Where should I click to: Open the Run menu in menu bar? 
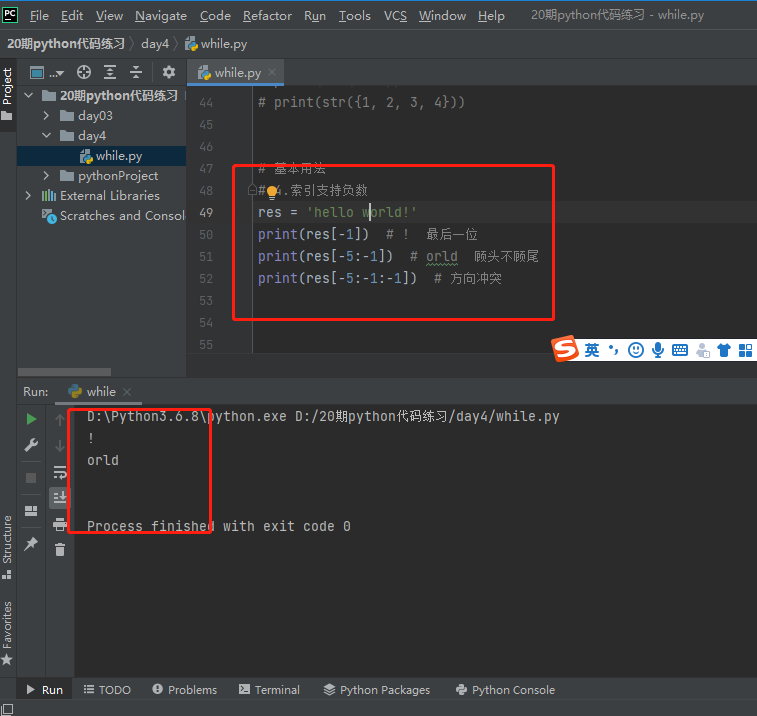pyautogui.click(x=315, y=16)
